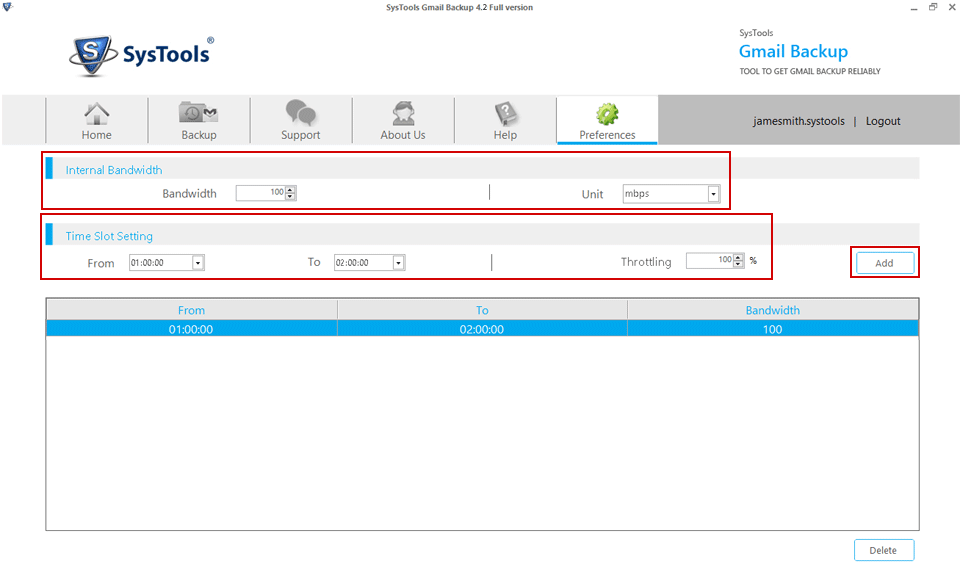Restore down the application window

933,7
